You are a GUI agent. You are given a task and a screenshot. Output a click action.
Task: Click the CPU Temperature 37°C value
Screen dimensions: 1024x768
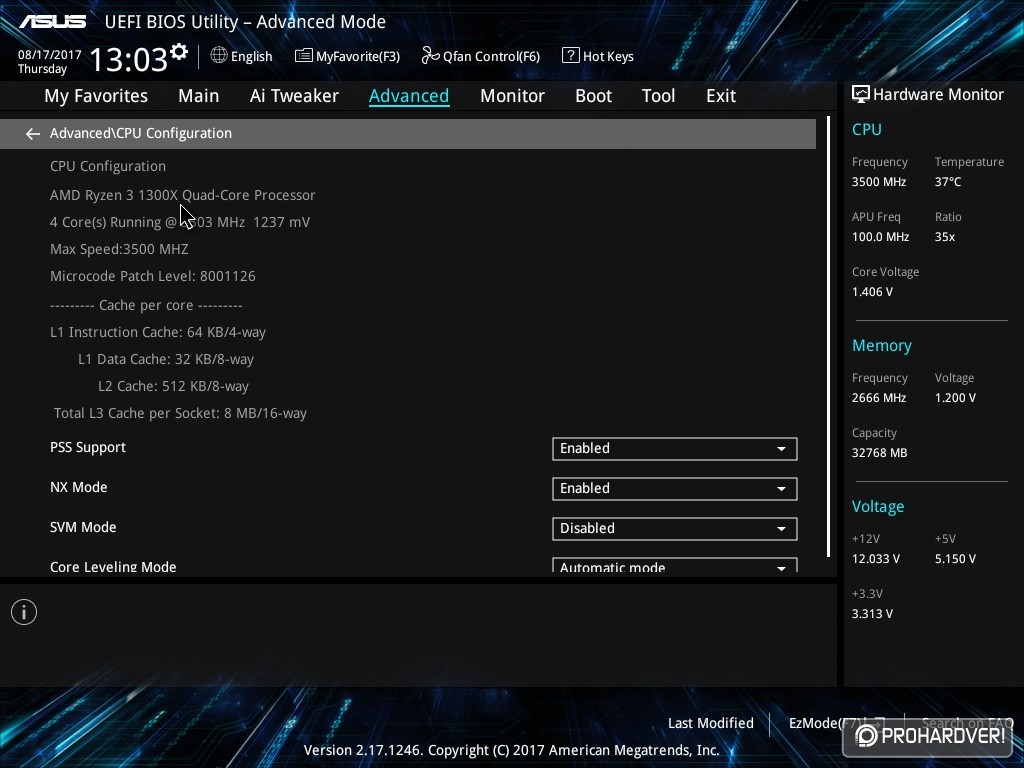948,182
